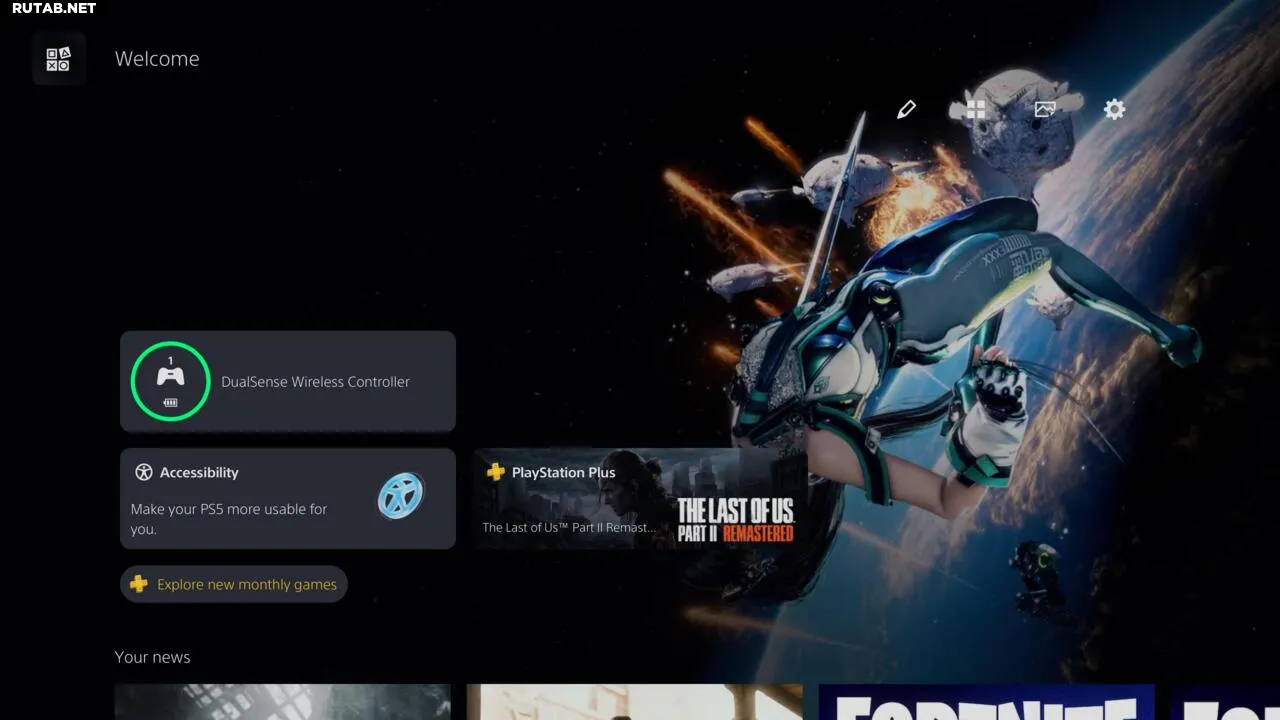Click the small accessibility icon beside the title
Viewport: 1280px width, 720px height.
tap(144, 472)
